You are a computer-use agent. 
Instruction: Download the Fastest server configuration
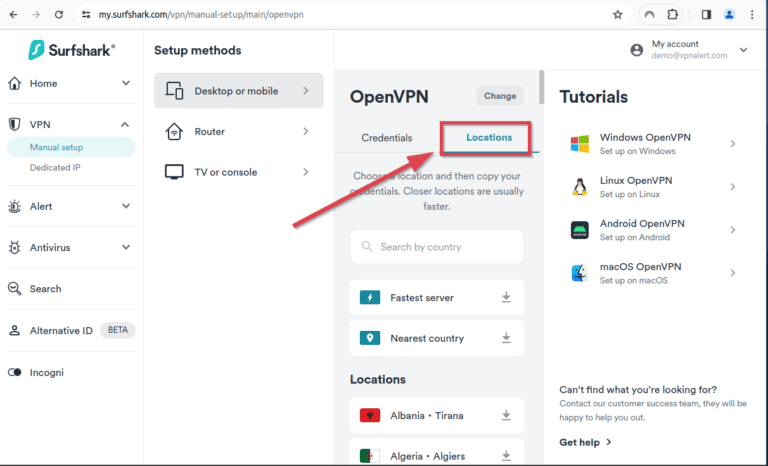[506, 297]
